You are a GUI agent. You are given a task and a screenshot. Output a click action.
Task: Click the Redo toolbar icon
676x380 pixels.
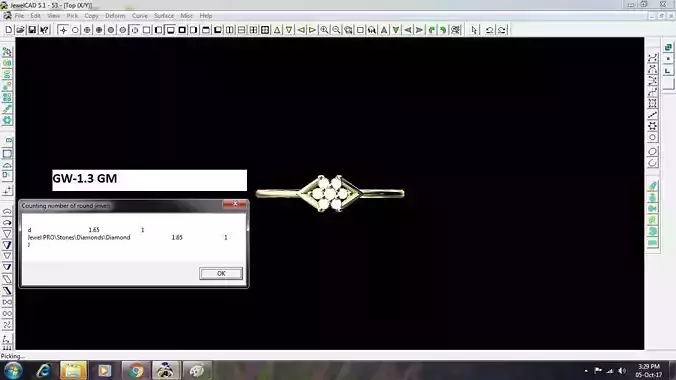[x=501, y=30]
